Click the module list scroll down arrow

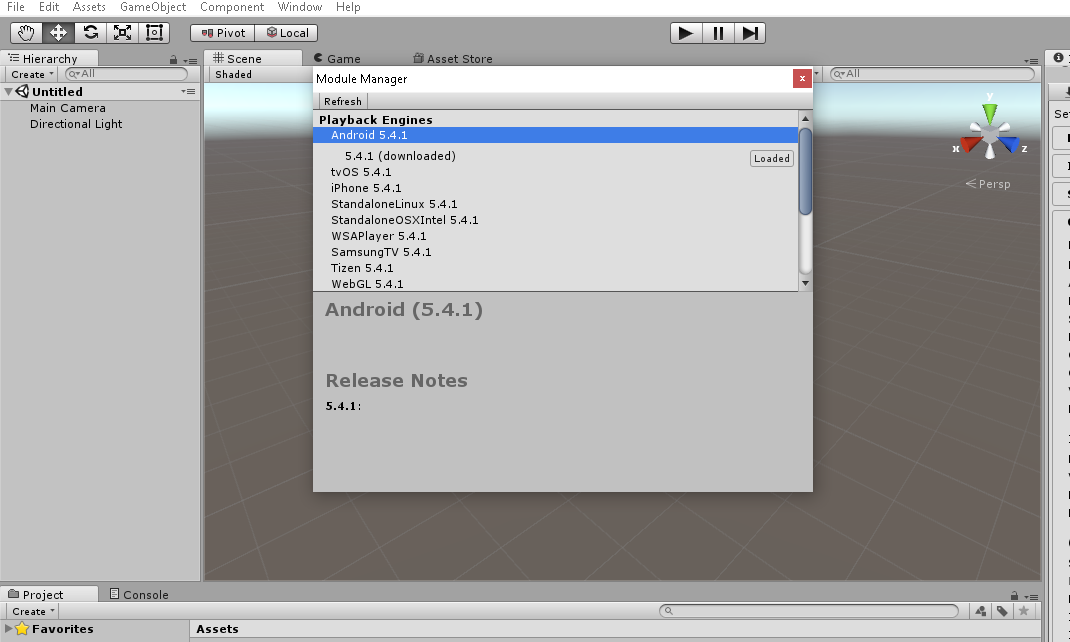(805, 283)
